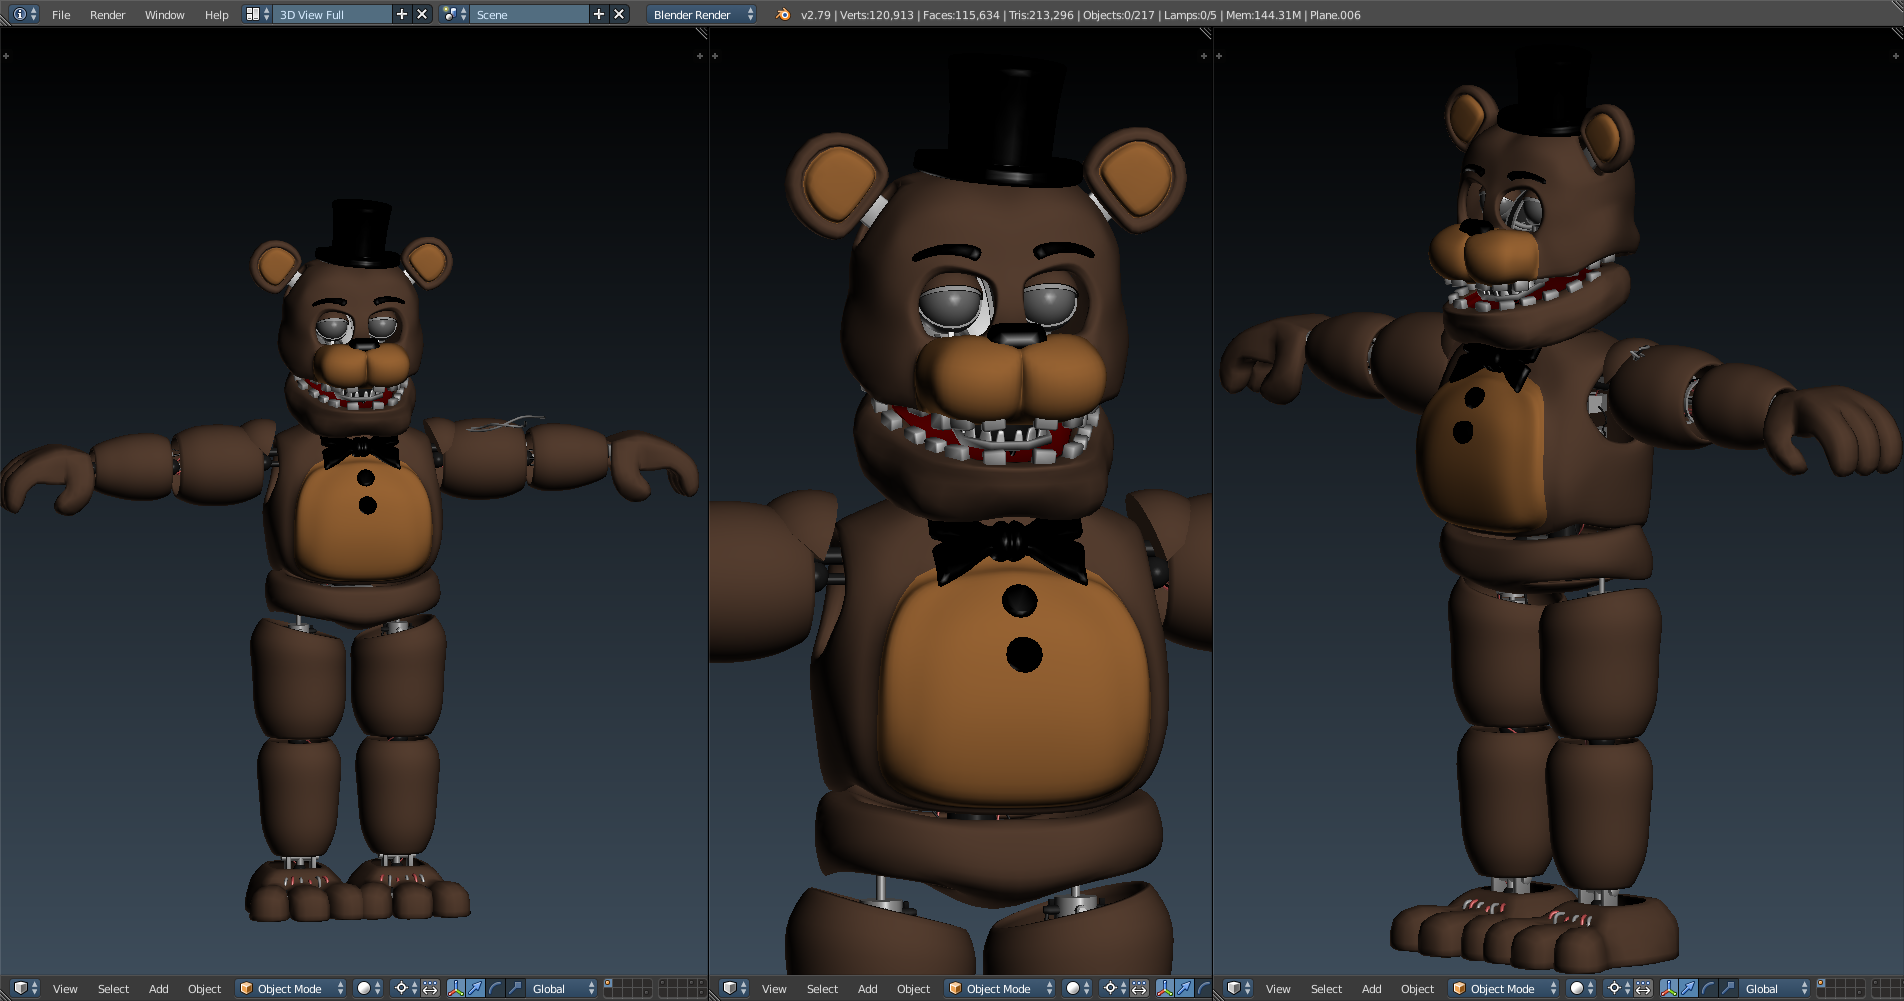Add a new scene
This screenshot has width=1904, height=1001.
click(599, 14)
